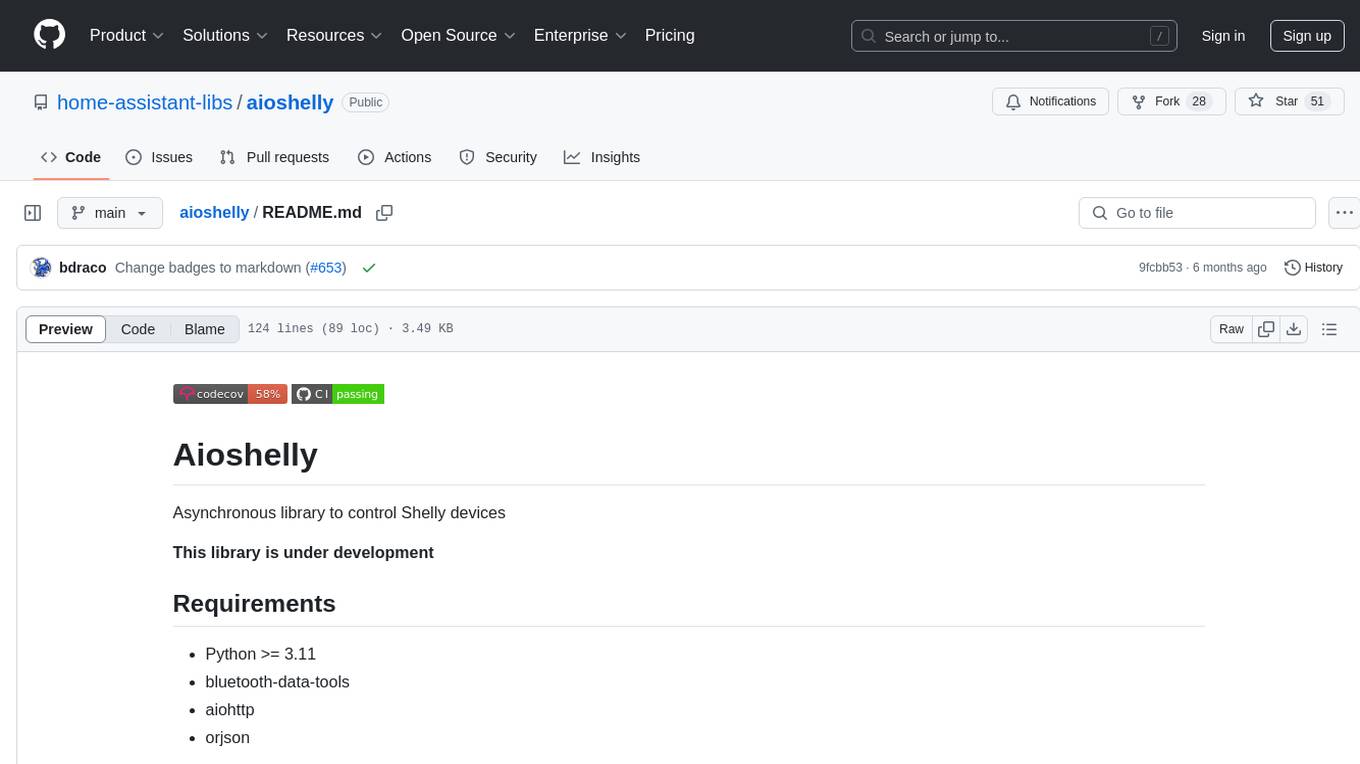Open the main branch selector dropdown
The image size is (1360, 764).
(x=109, y=213)
